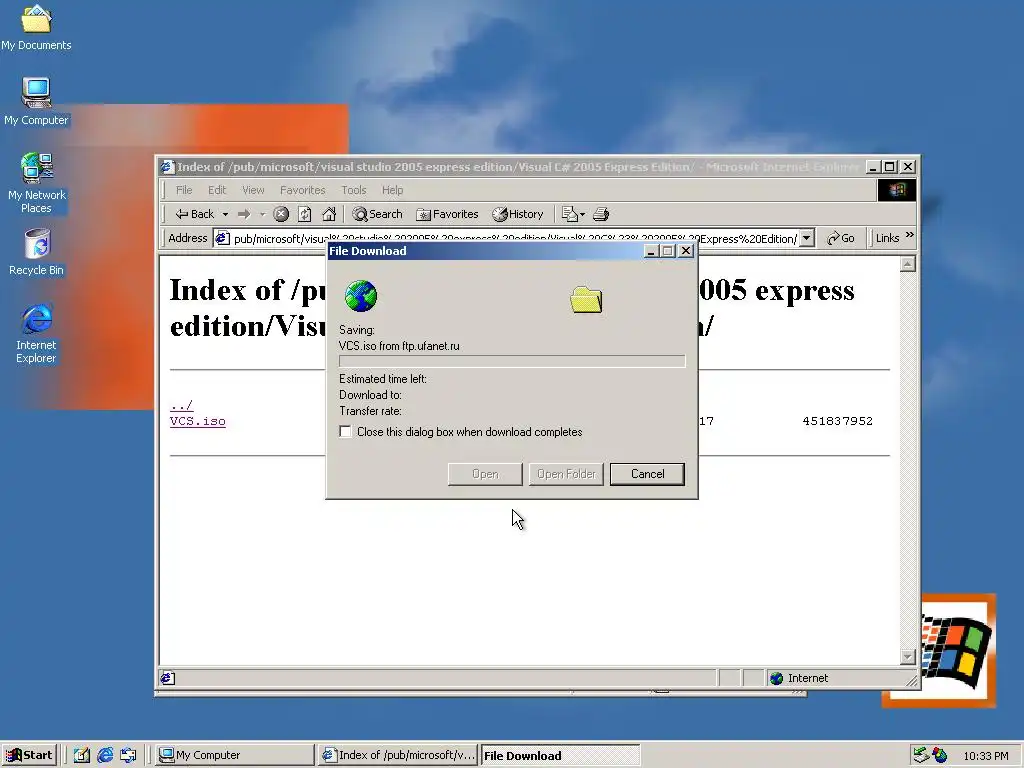Viewport: 1024px width, 768px height.
Task: Click the folder icon in the File Download dialog
Action: (586, 300)
